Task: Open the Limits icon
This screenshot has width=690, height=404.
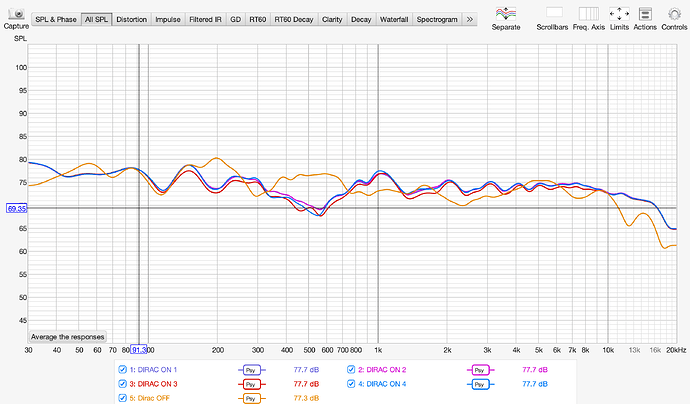Action: point(619,14)
